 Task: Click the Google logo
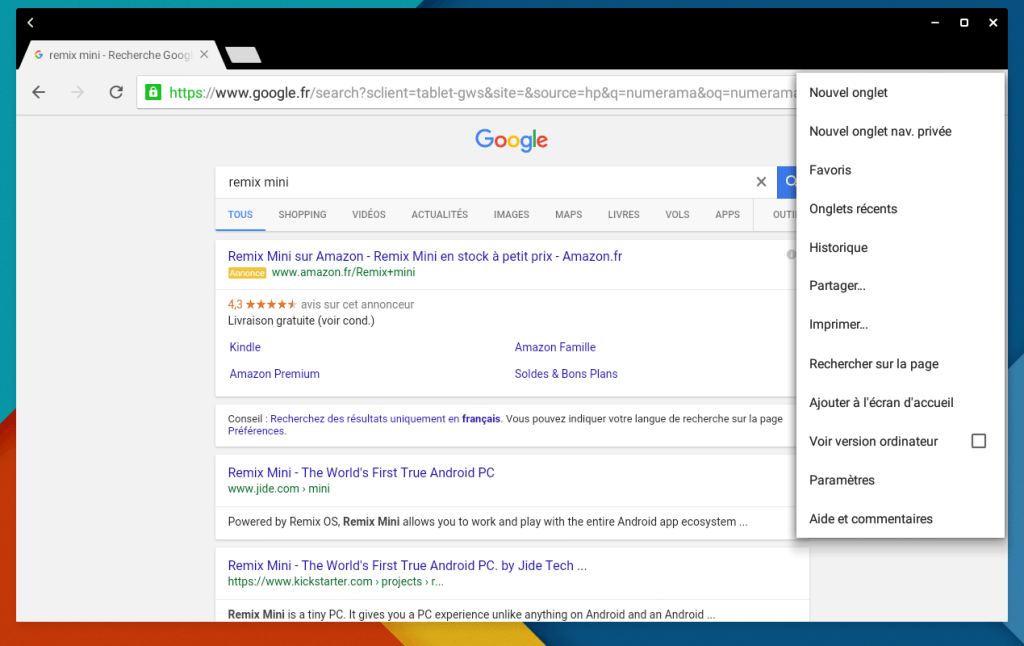click(511, 140)
